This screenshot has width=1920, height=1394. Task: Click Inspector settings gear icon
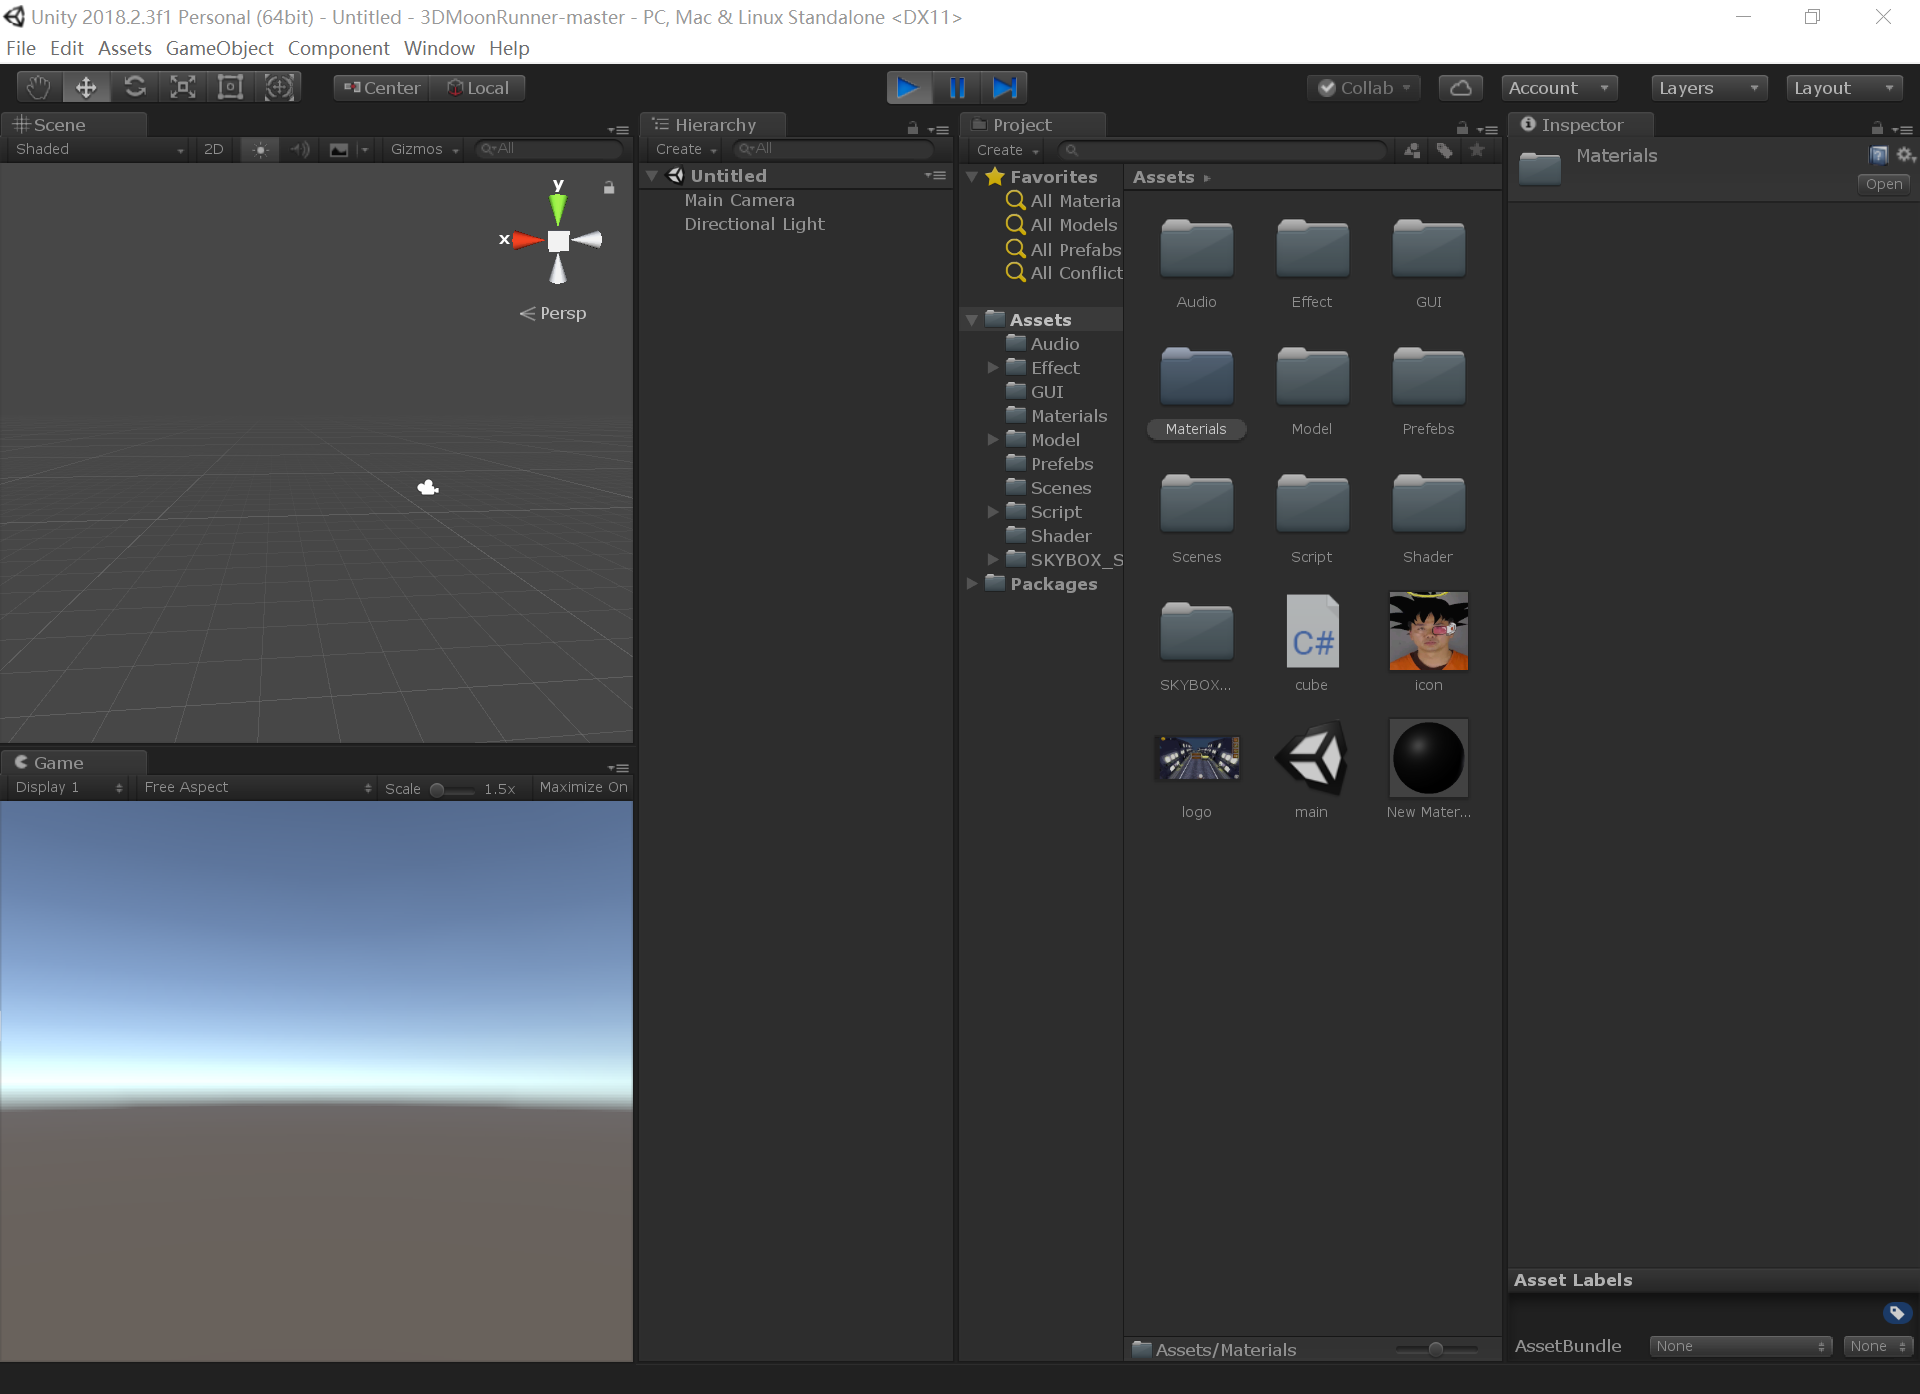[x=1904, y=155]
